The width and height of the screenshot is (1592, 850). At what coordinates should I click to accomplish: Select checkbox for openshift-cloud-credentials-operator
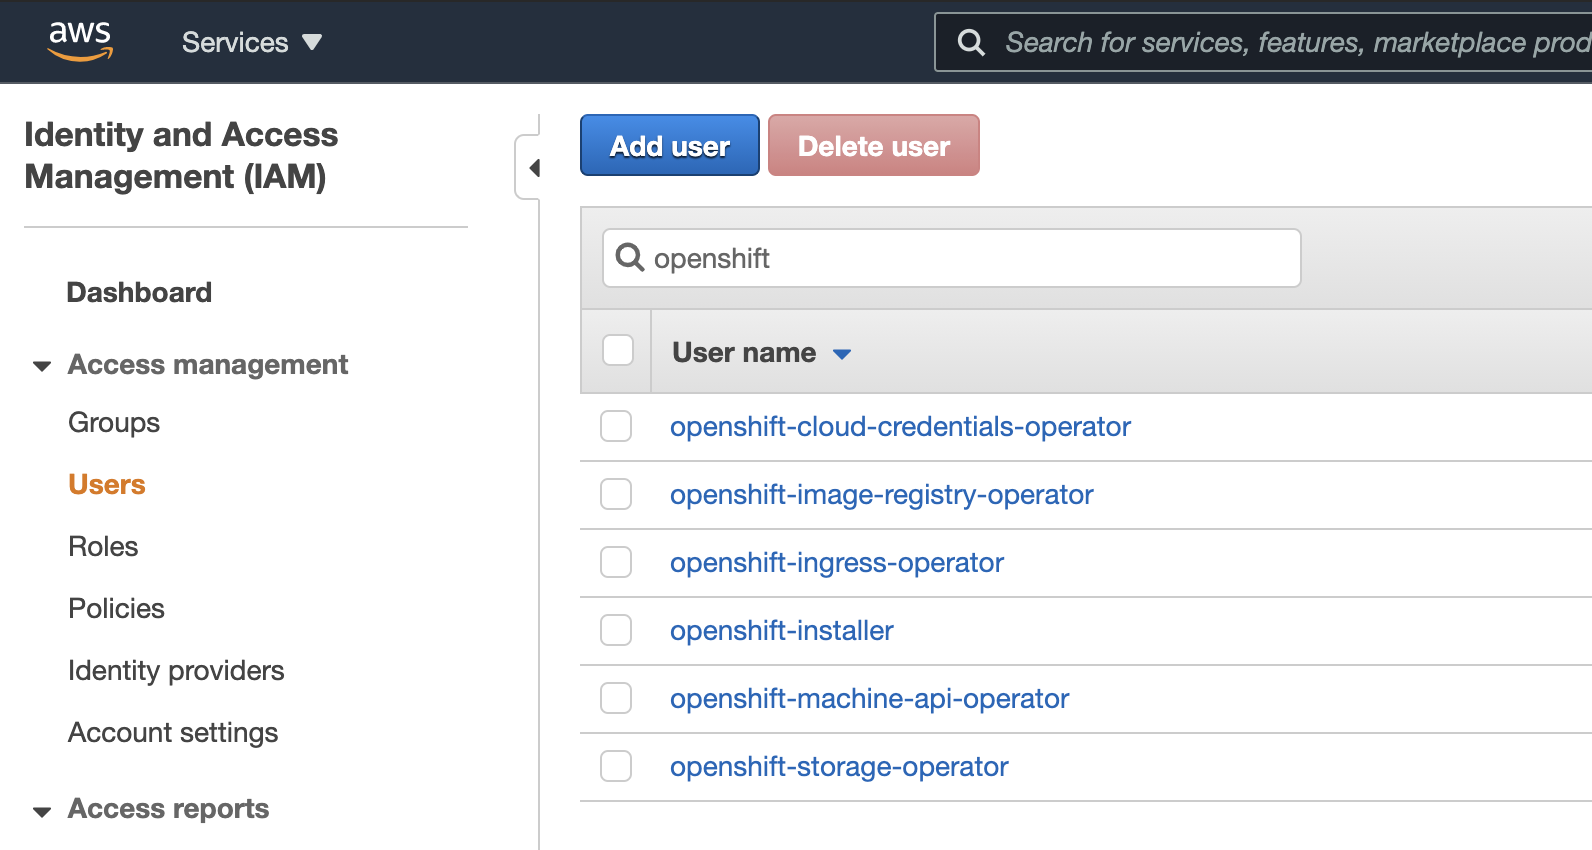pos(616,426)
